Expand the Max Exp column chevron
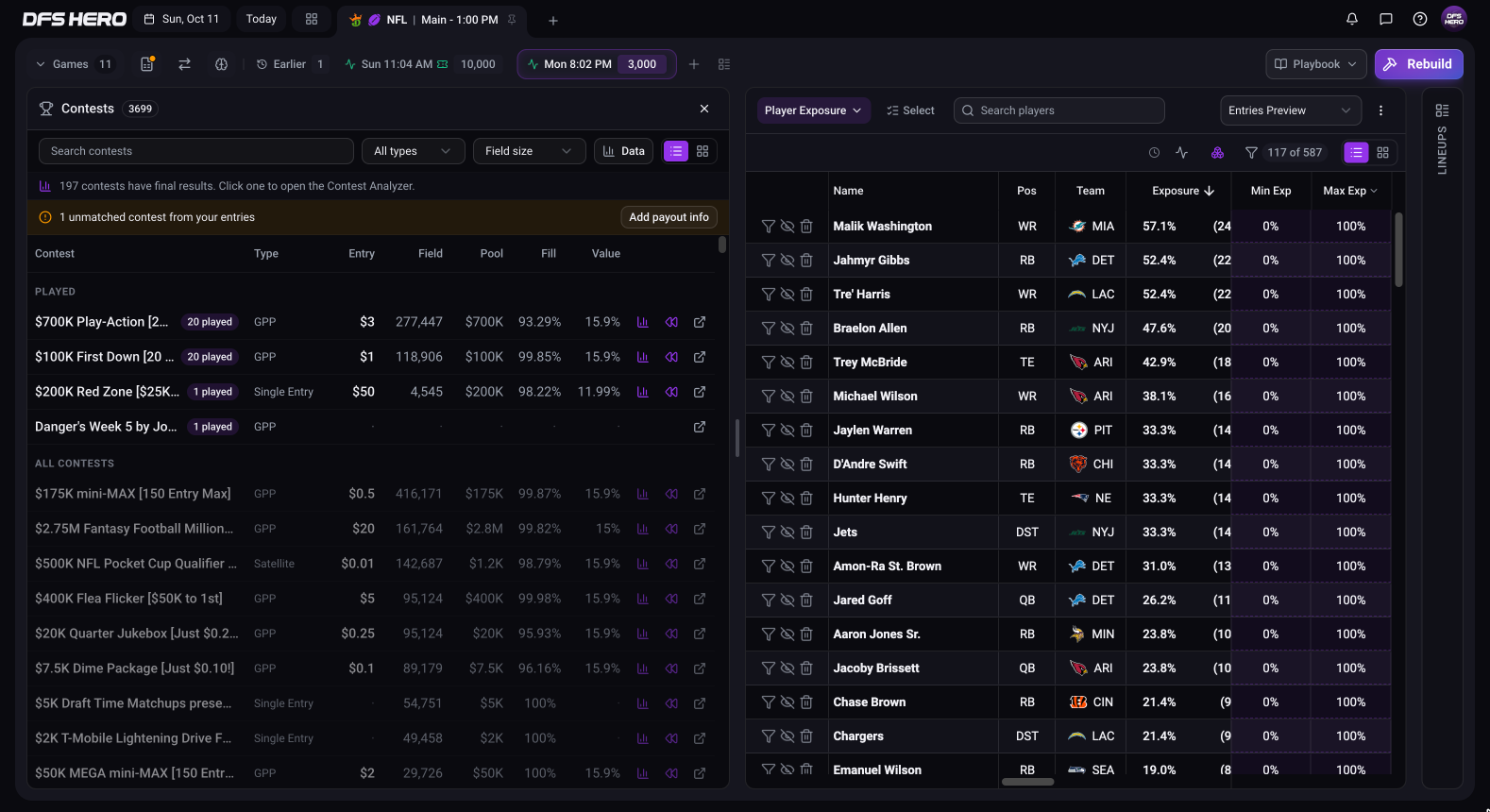This screenshot has height=812, width=1490. (1374, 190)
